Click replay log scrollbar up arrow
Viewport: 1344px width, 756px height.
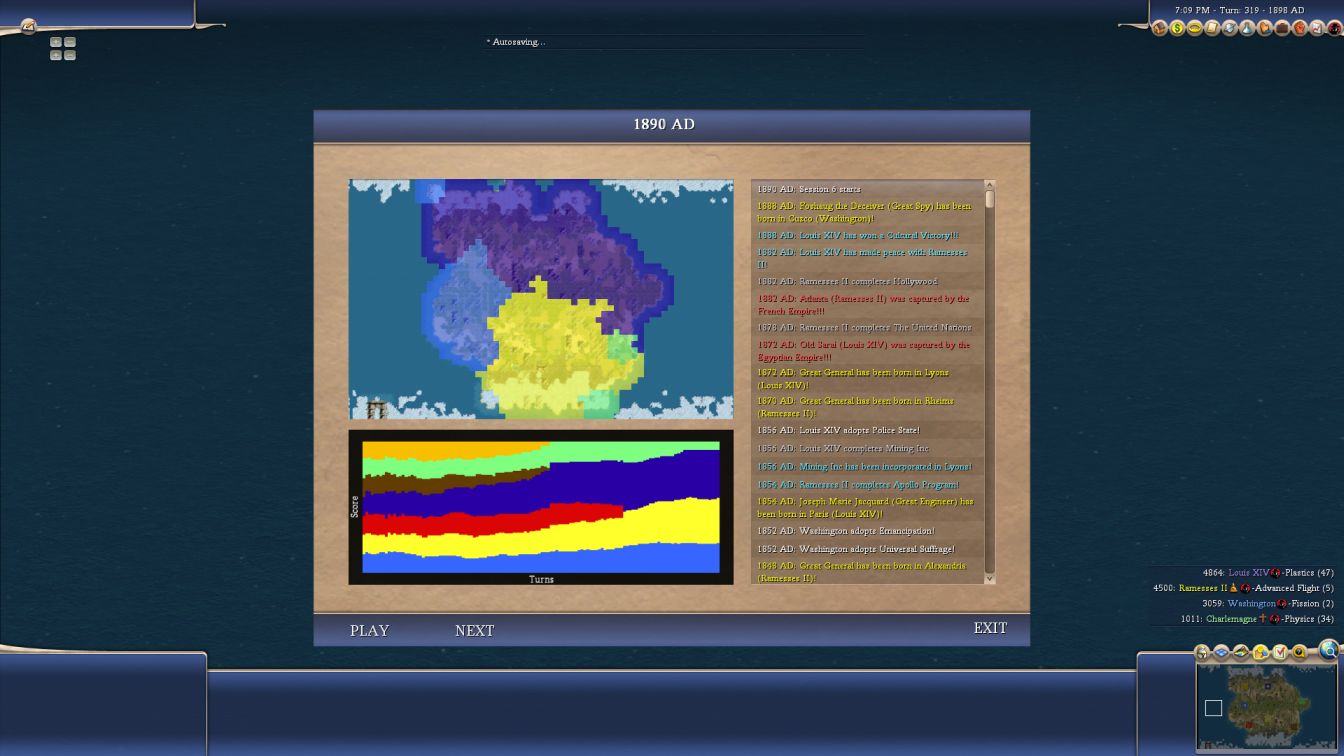click(x=990, y=185)
